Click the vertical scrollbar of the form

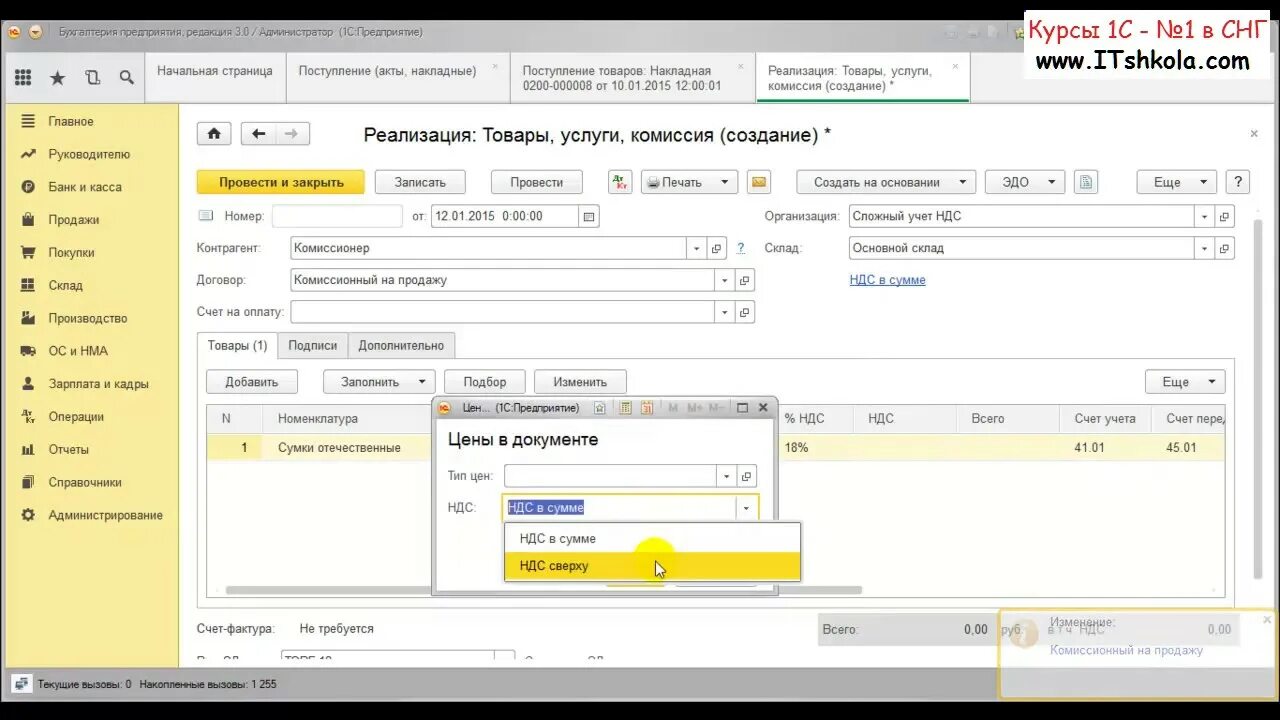coord(1258,400)
